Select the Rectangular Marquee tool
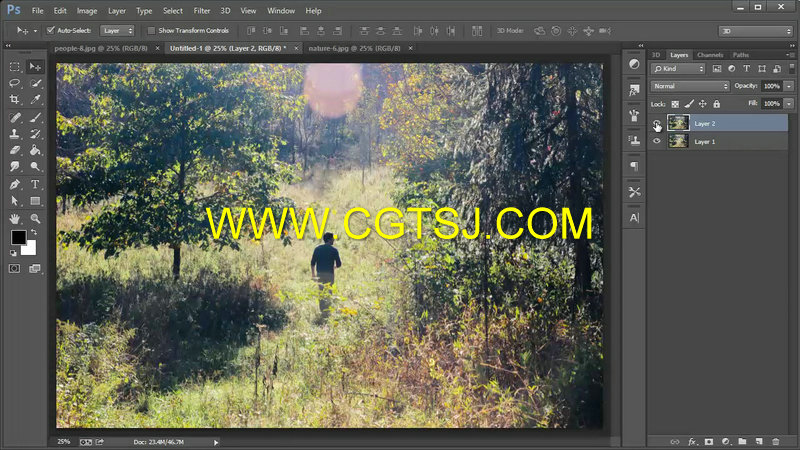 coord(14,67)
